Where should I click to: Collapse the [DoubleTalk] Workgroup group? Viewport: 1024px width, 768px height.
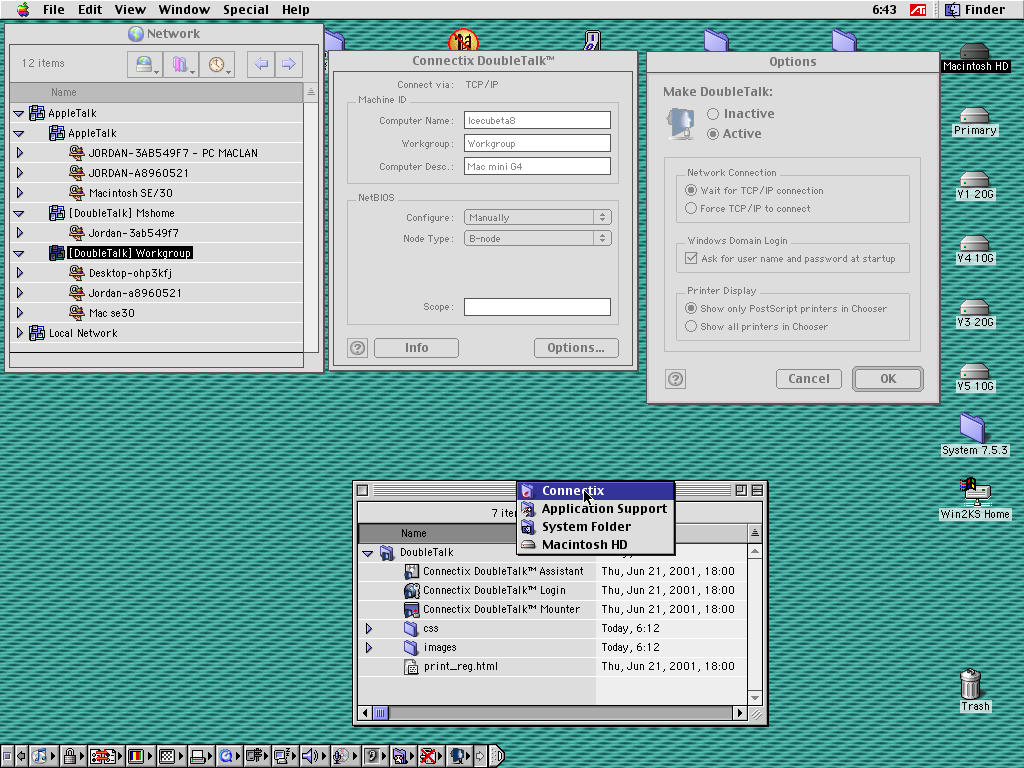tap(19, 253)
